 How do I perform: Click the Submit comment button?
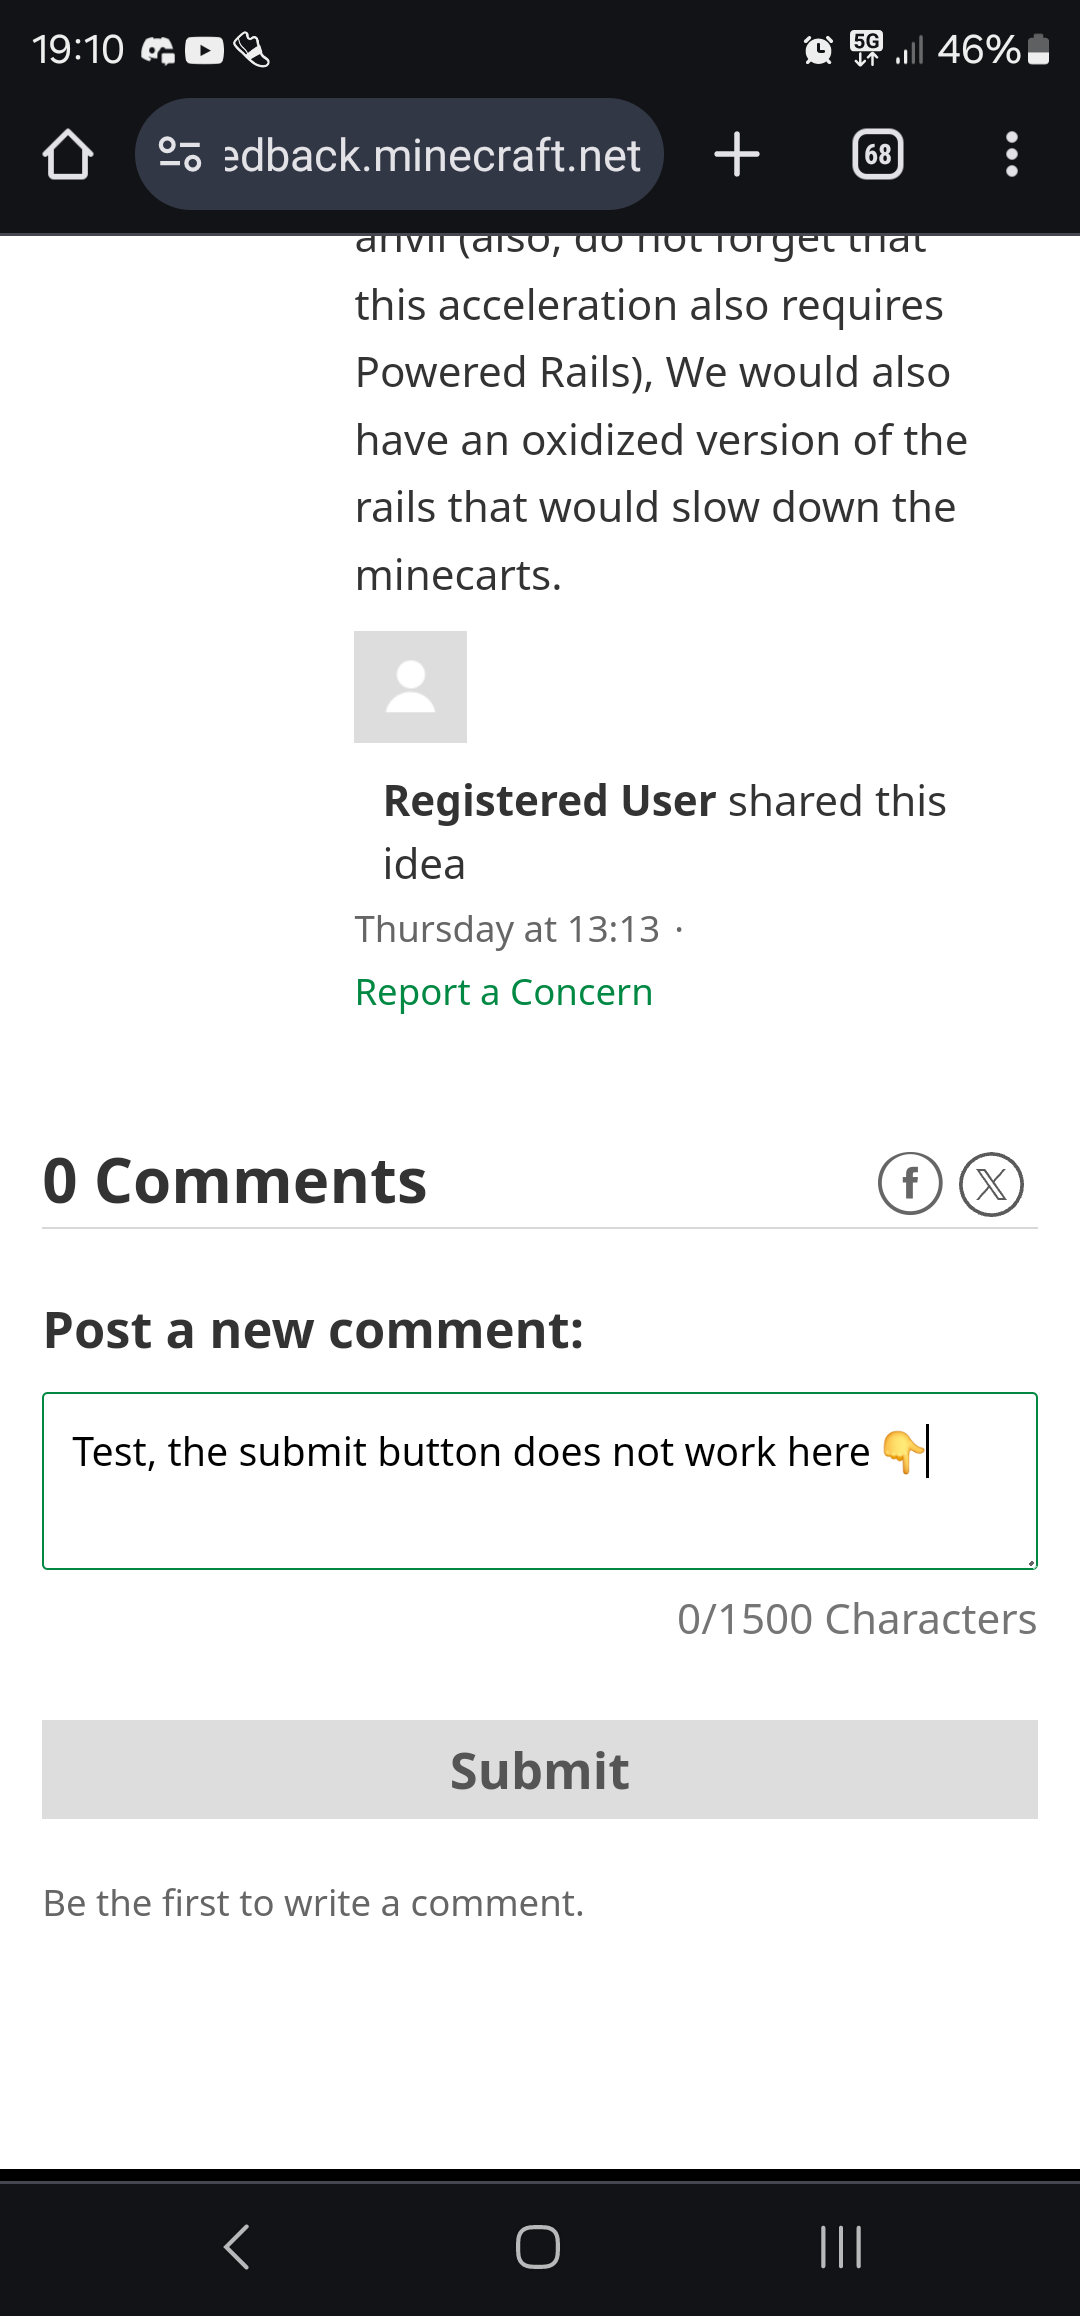point(540,1769)
